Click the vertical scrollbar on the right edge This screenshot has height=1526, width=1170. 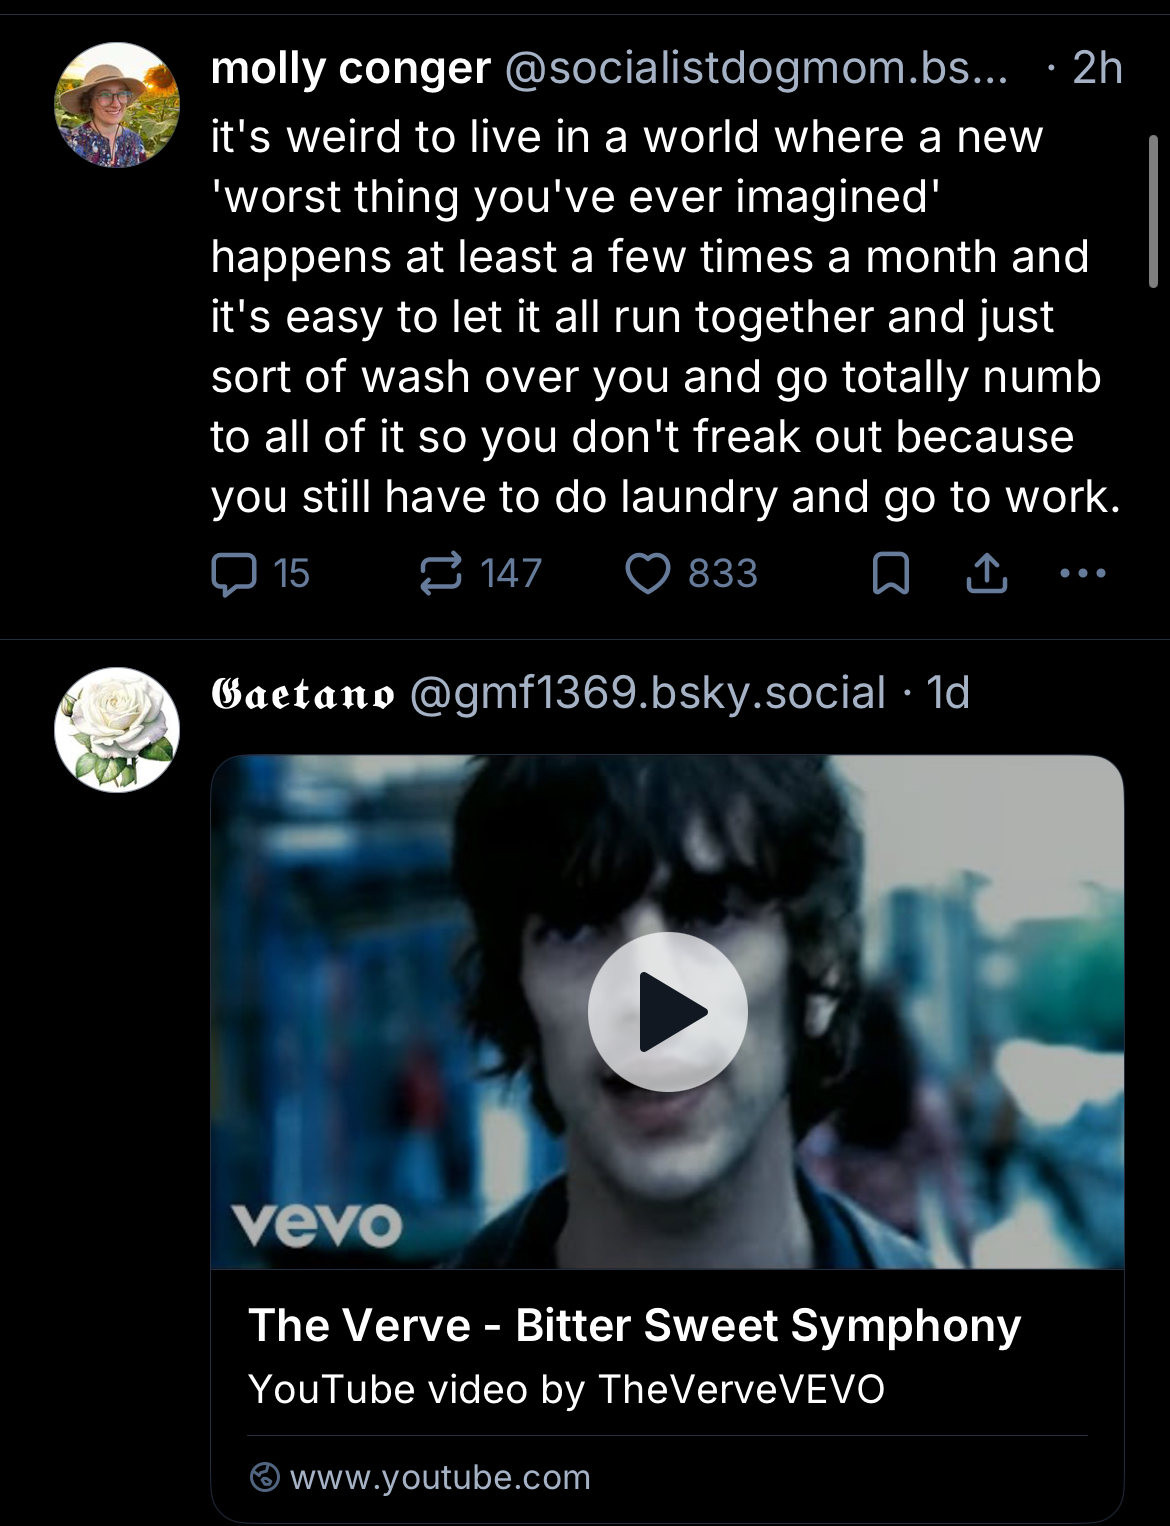(1153, 212)
